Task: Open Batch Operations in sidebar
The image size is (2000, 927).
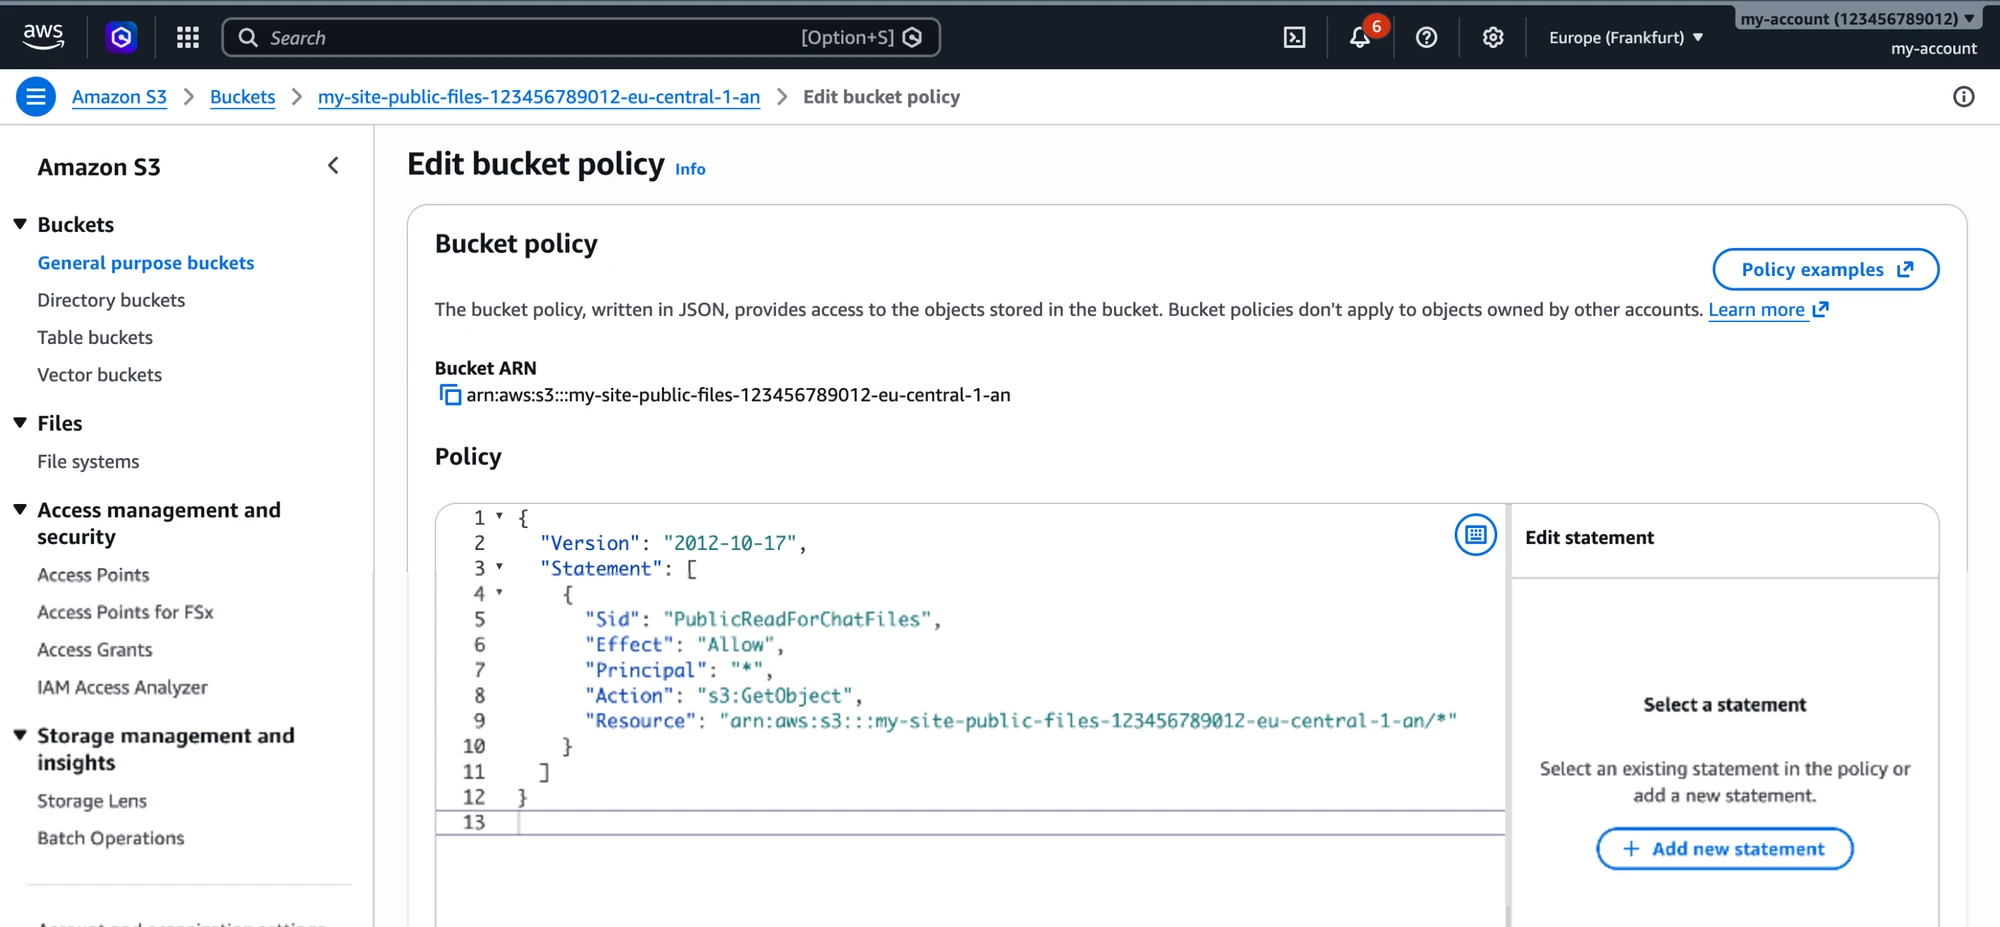Action: coord(111,838)
